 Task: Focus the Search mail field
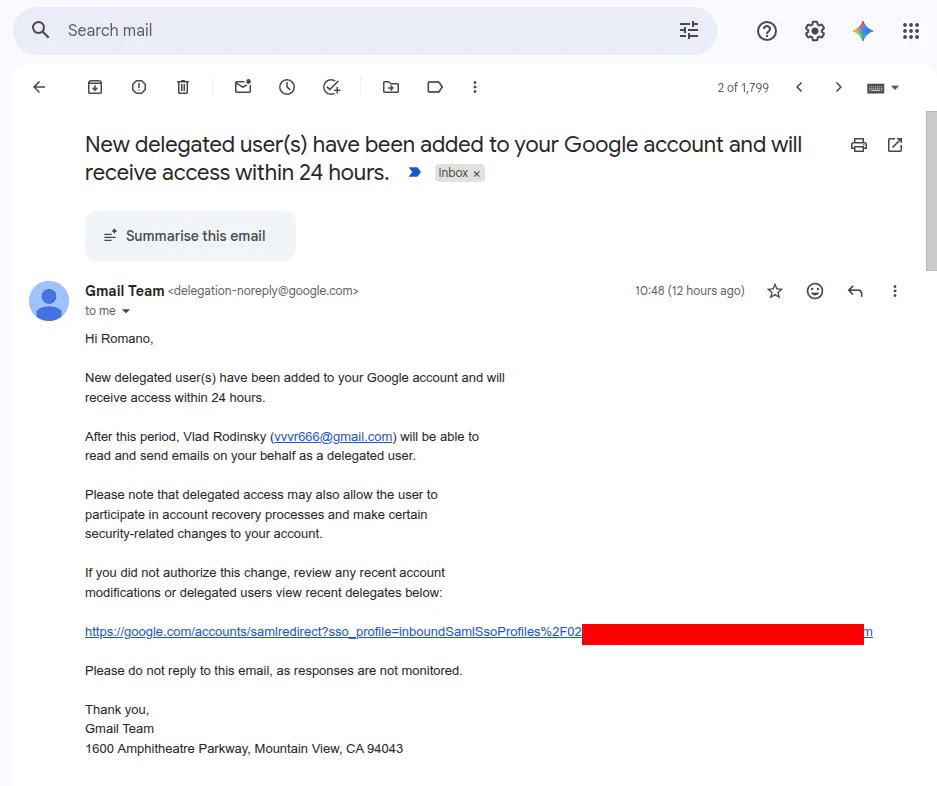tap(365, 30)
